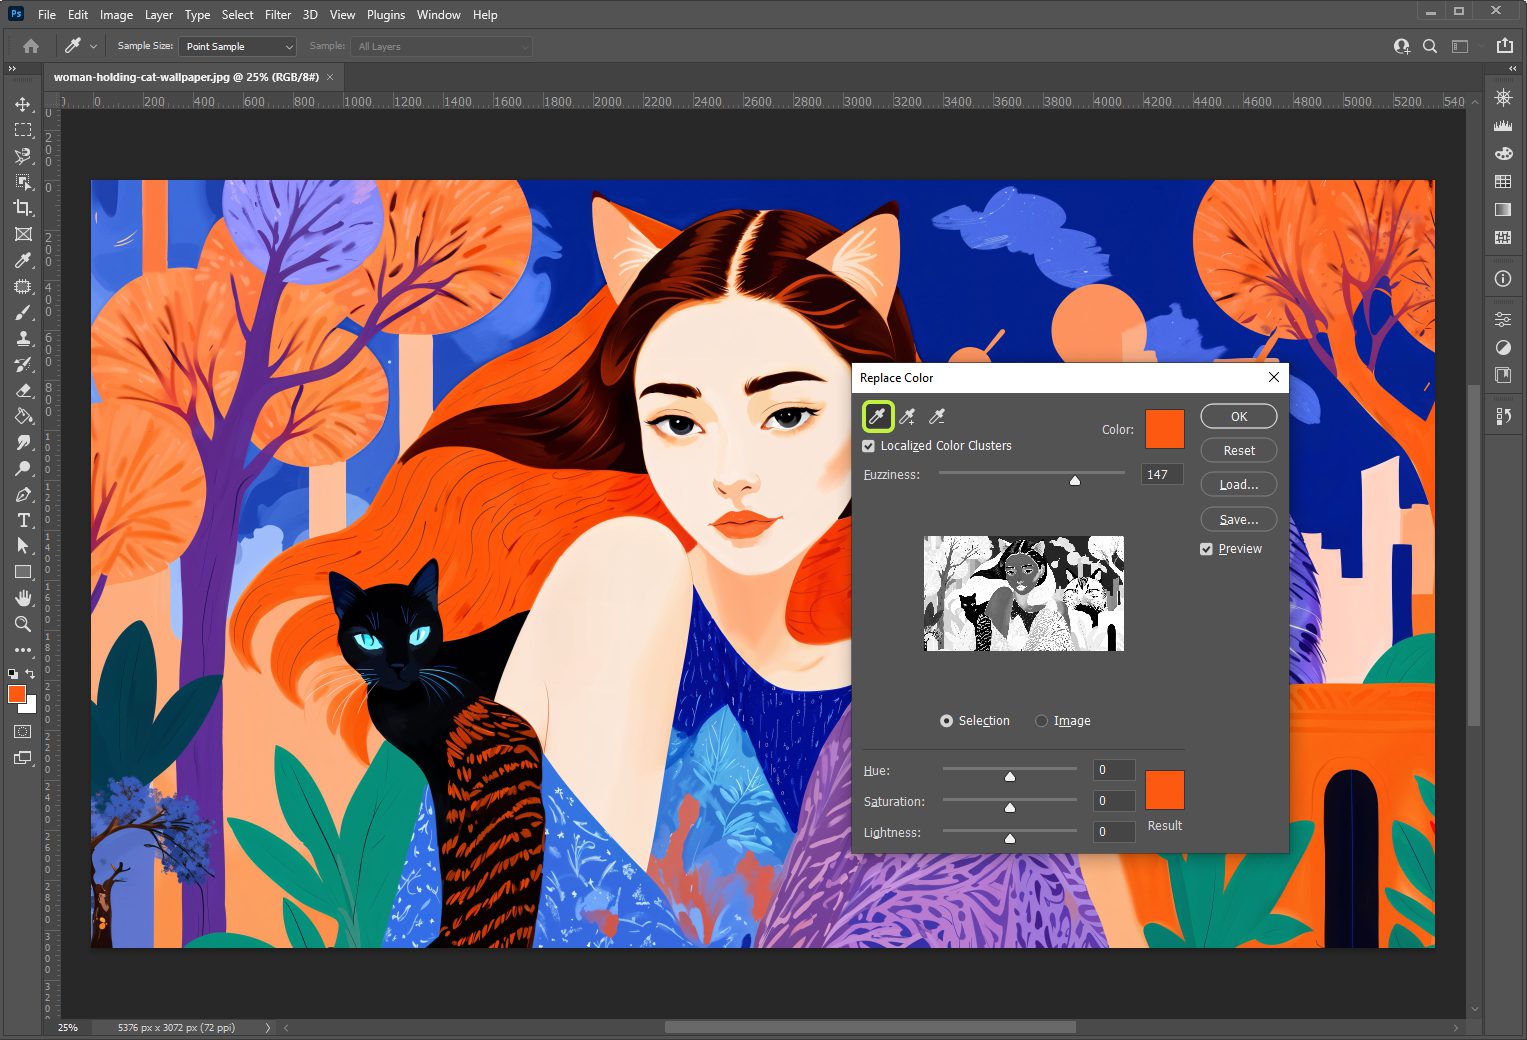
Task: Select the Dodge tool
Action: [x=23, y=468]
